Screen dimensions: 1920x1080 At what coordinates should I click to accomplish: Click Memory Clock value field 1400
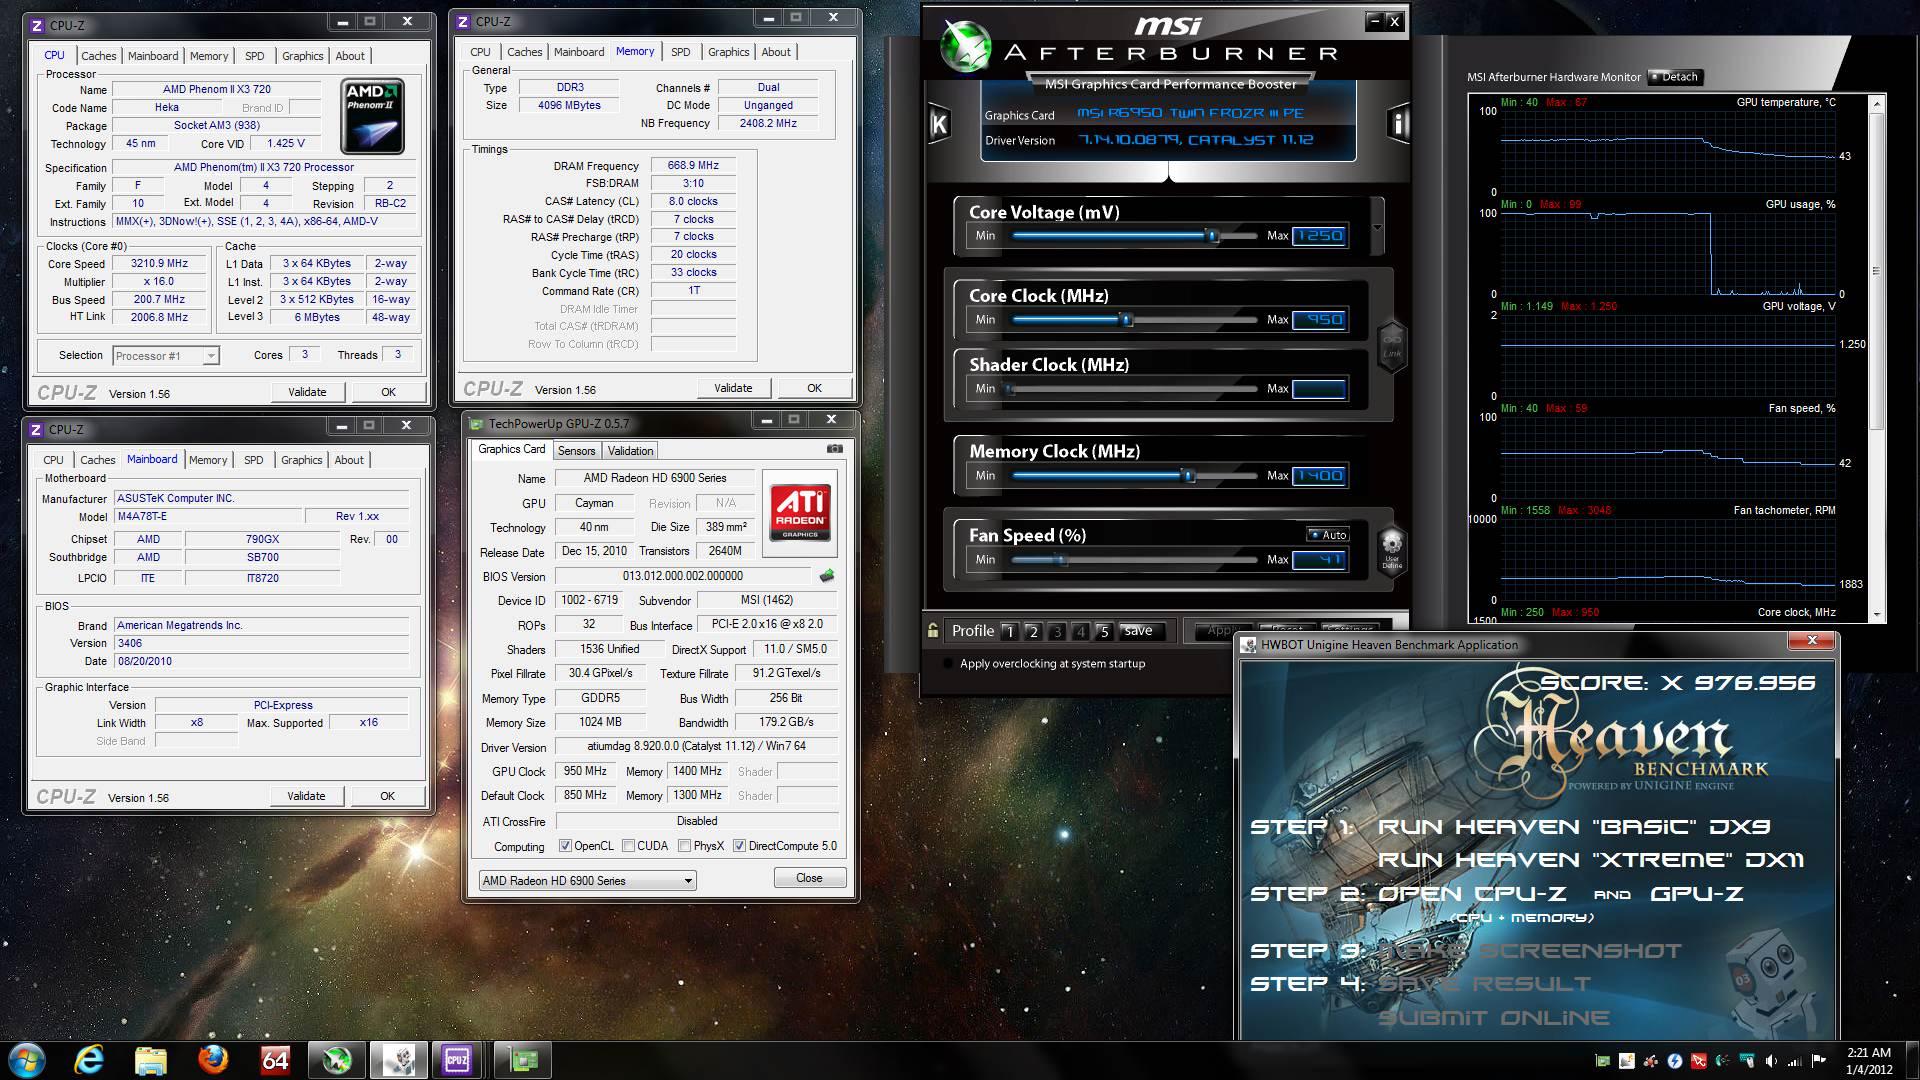tap(1320, 476)
